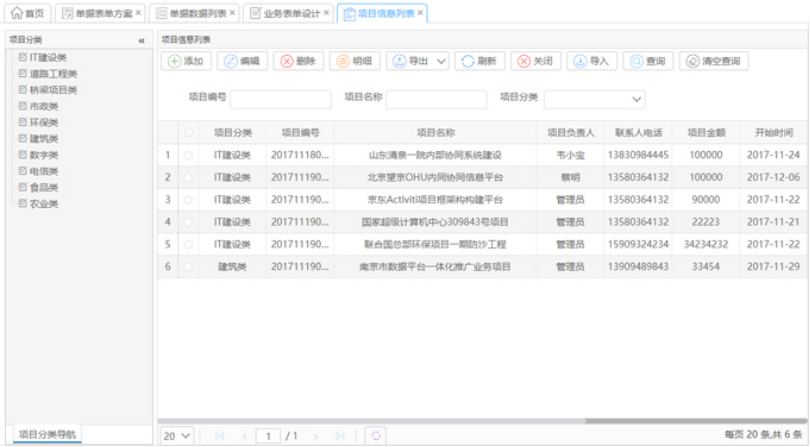The image size is (810, 447).
Task: Click the 清空查询 clear query button
Action: click(x=714, y=61)
